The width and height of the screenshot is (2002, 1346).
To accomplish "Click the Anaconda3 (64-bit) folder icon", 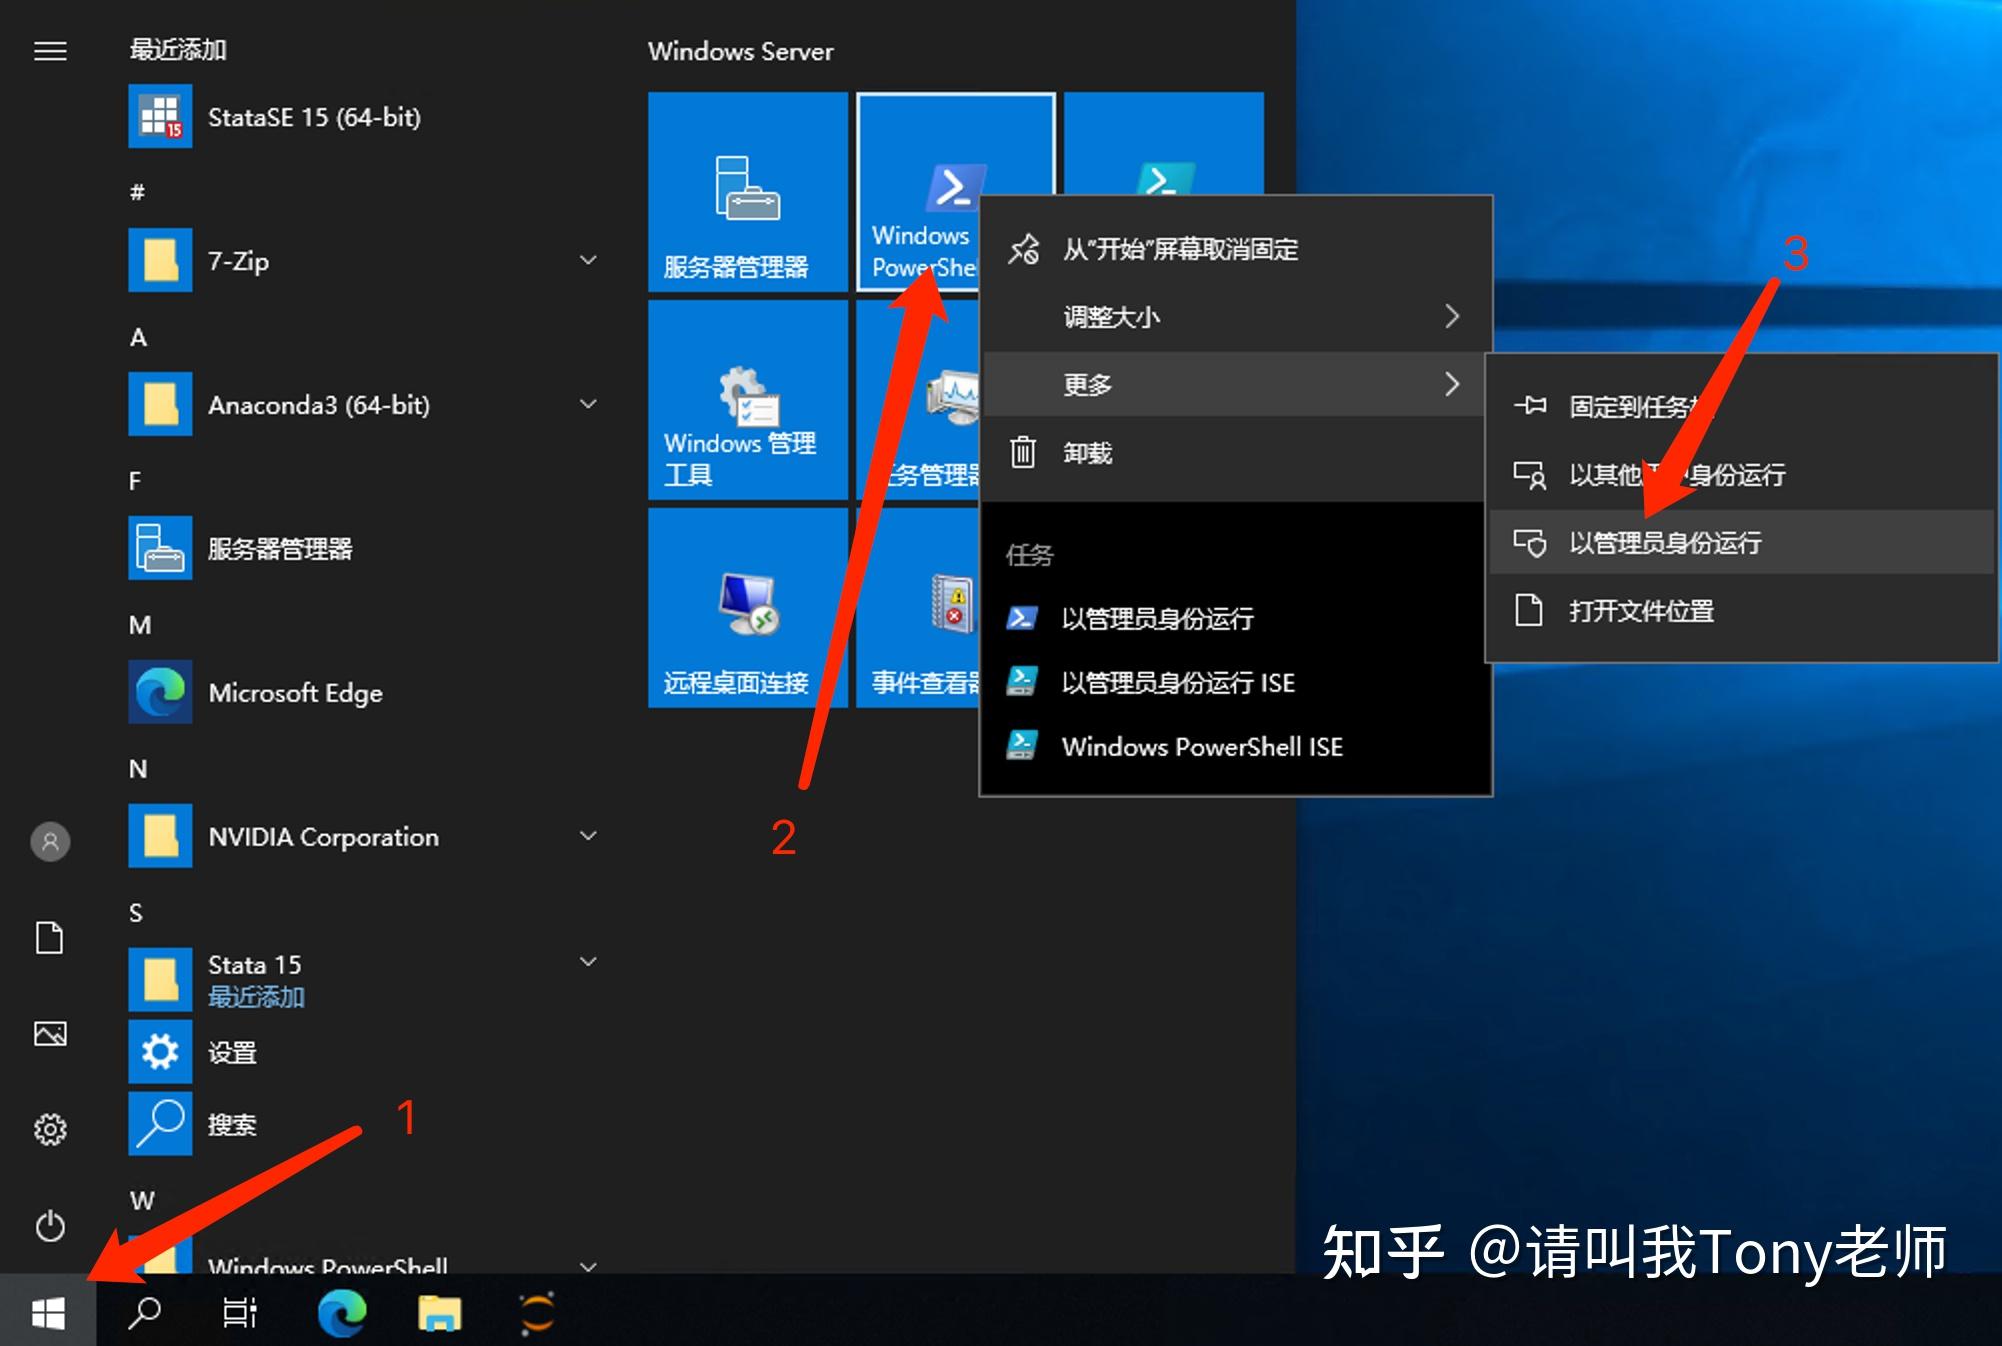I will [160, 405].
